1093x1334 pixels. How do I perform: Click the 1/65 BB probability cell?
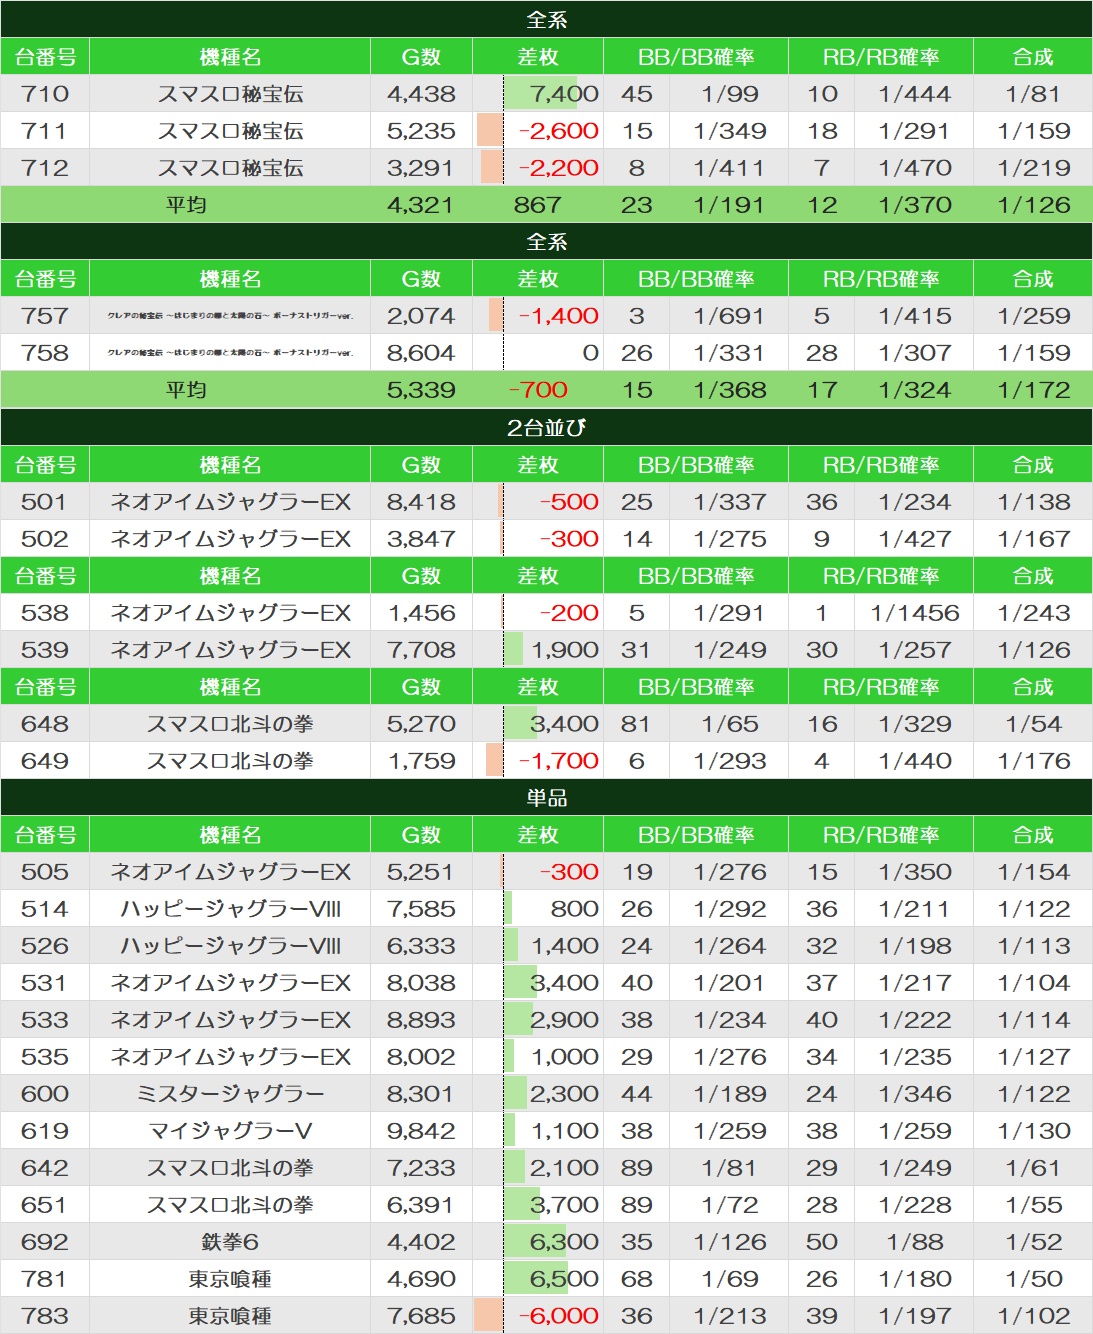tap(729, 723)
